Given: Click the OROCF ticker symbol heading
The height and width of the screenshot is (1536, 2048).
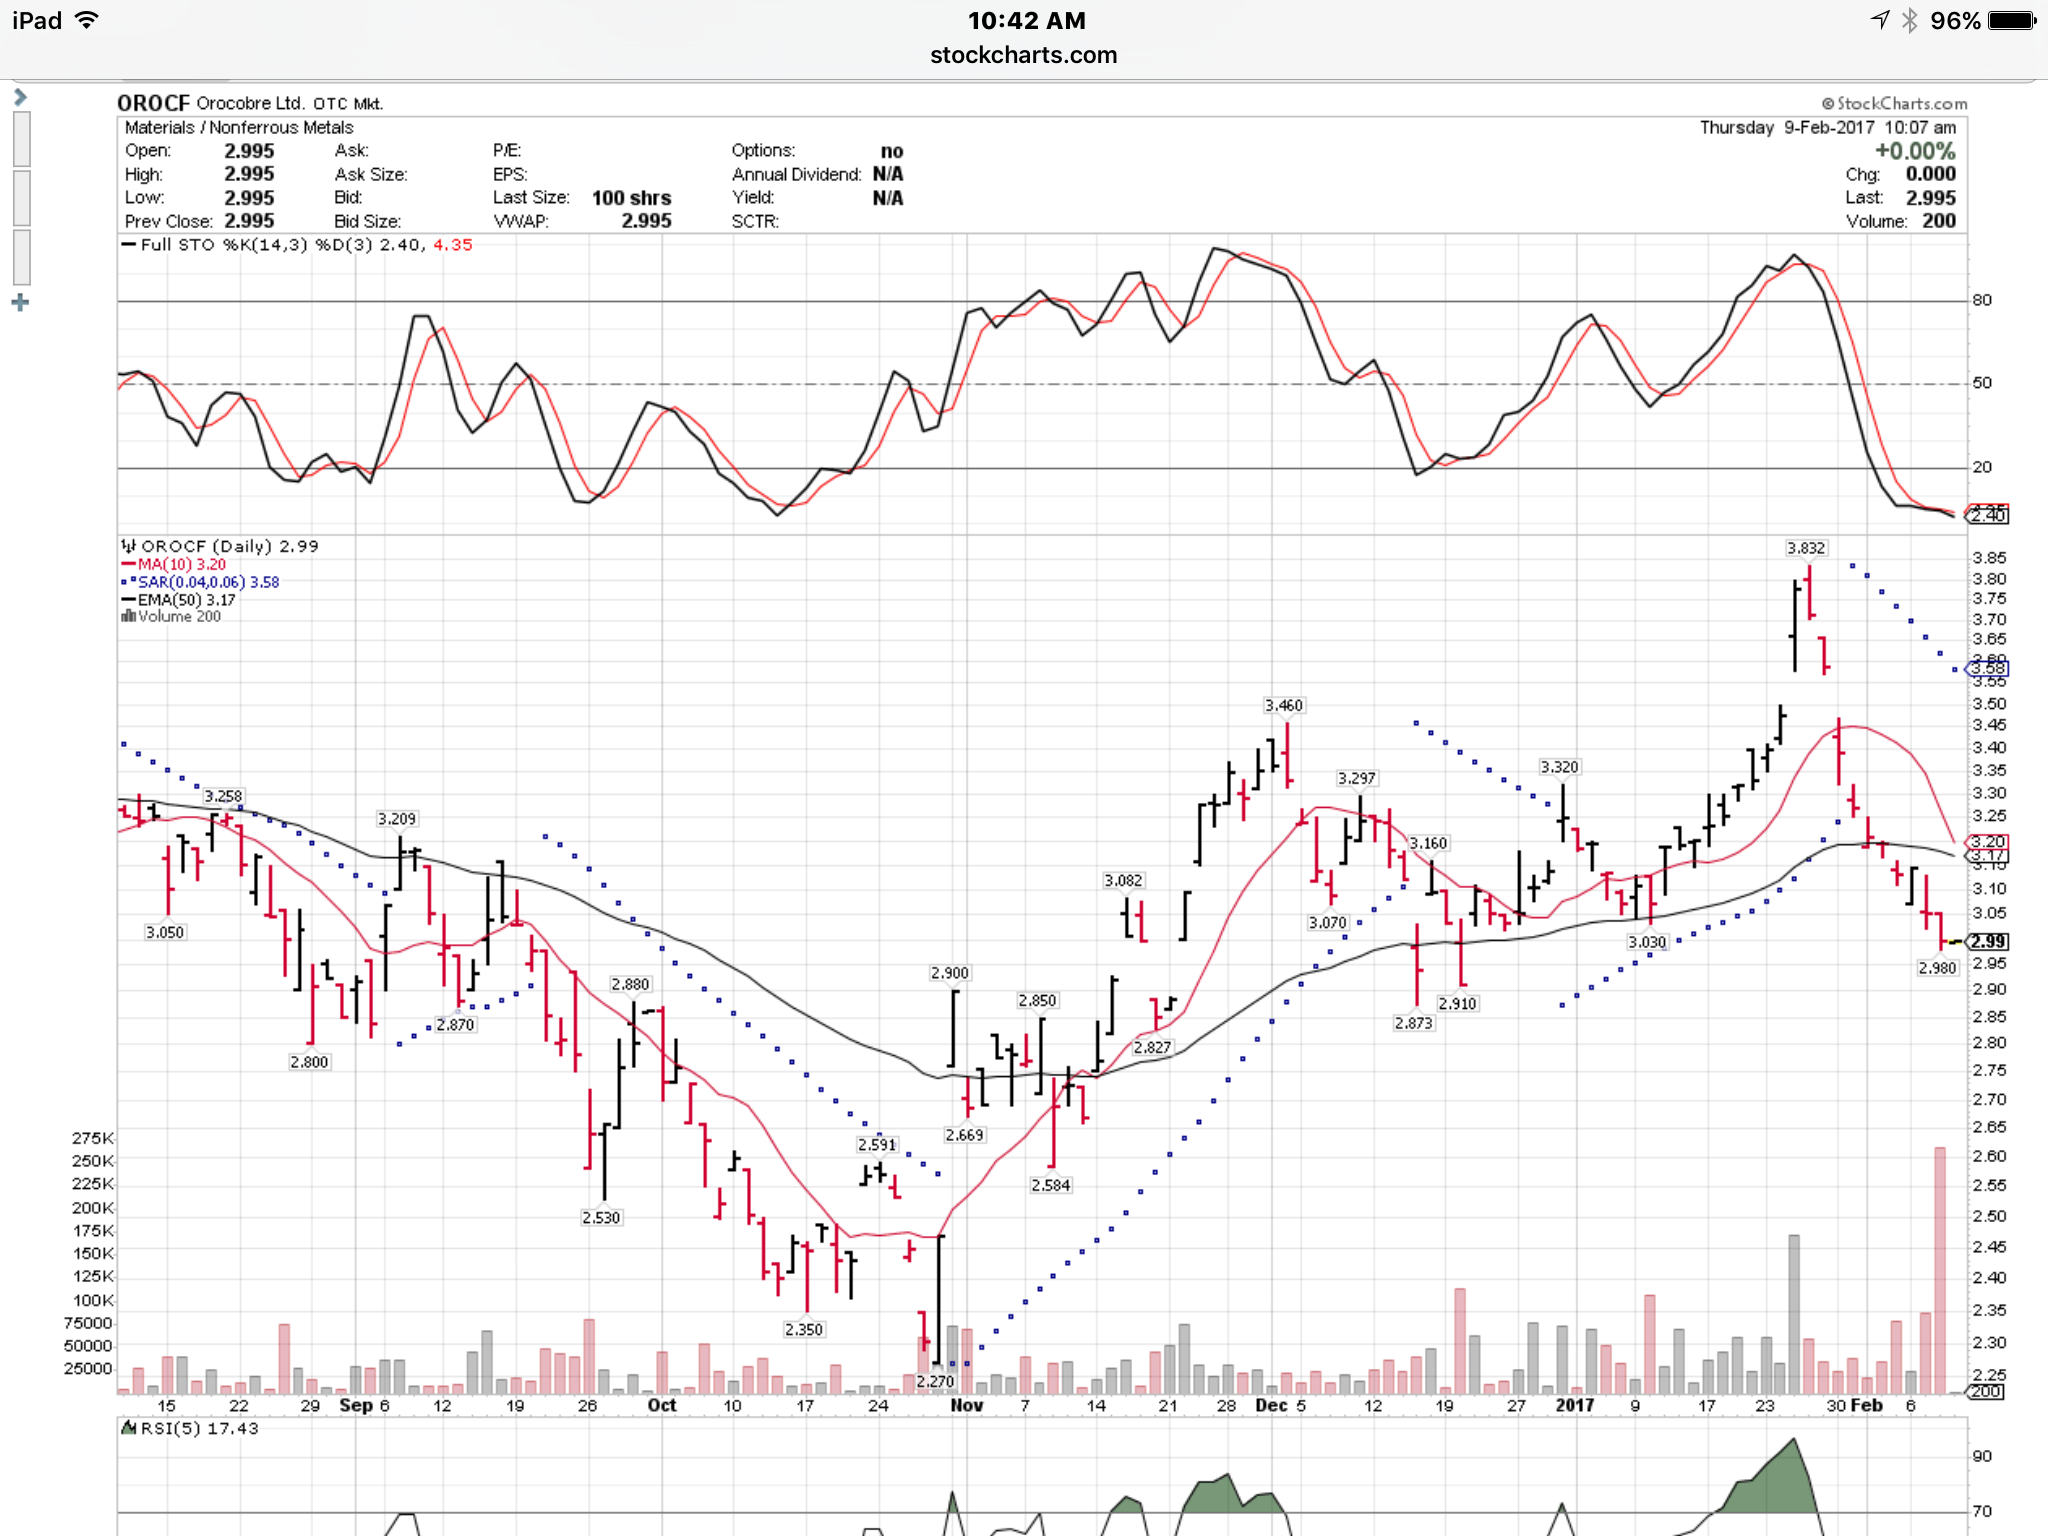Looking at the screenshot, I should tap(153, 103).
